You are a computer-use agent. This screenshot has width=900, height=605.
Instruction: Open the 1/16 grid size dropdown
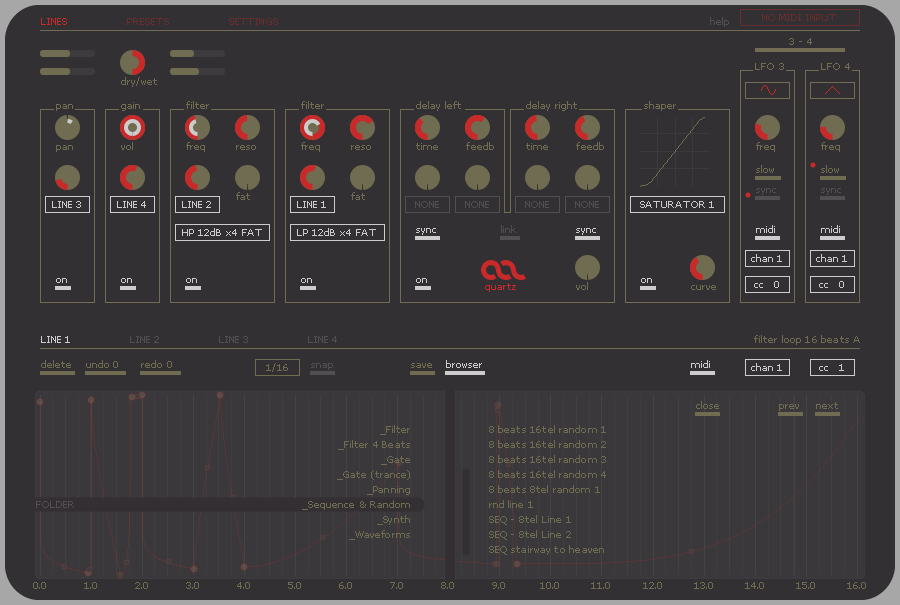click(x=277, y=368)
